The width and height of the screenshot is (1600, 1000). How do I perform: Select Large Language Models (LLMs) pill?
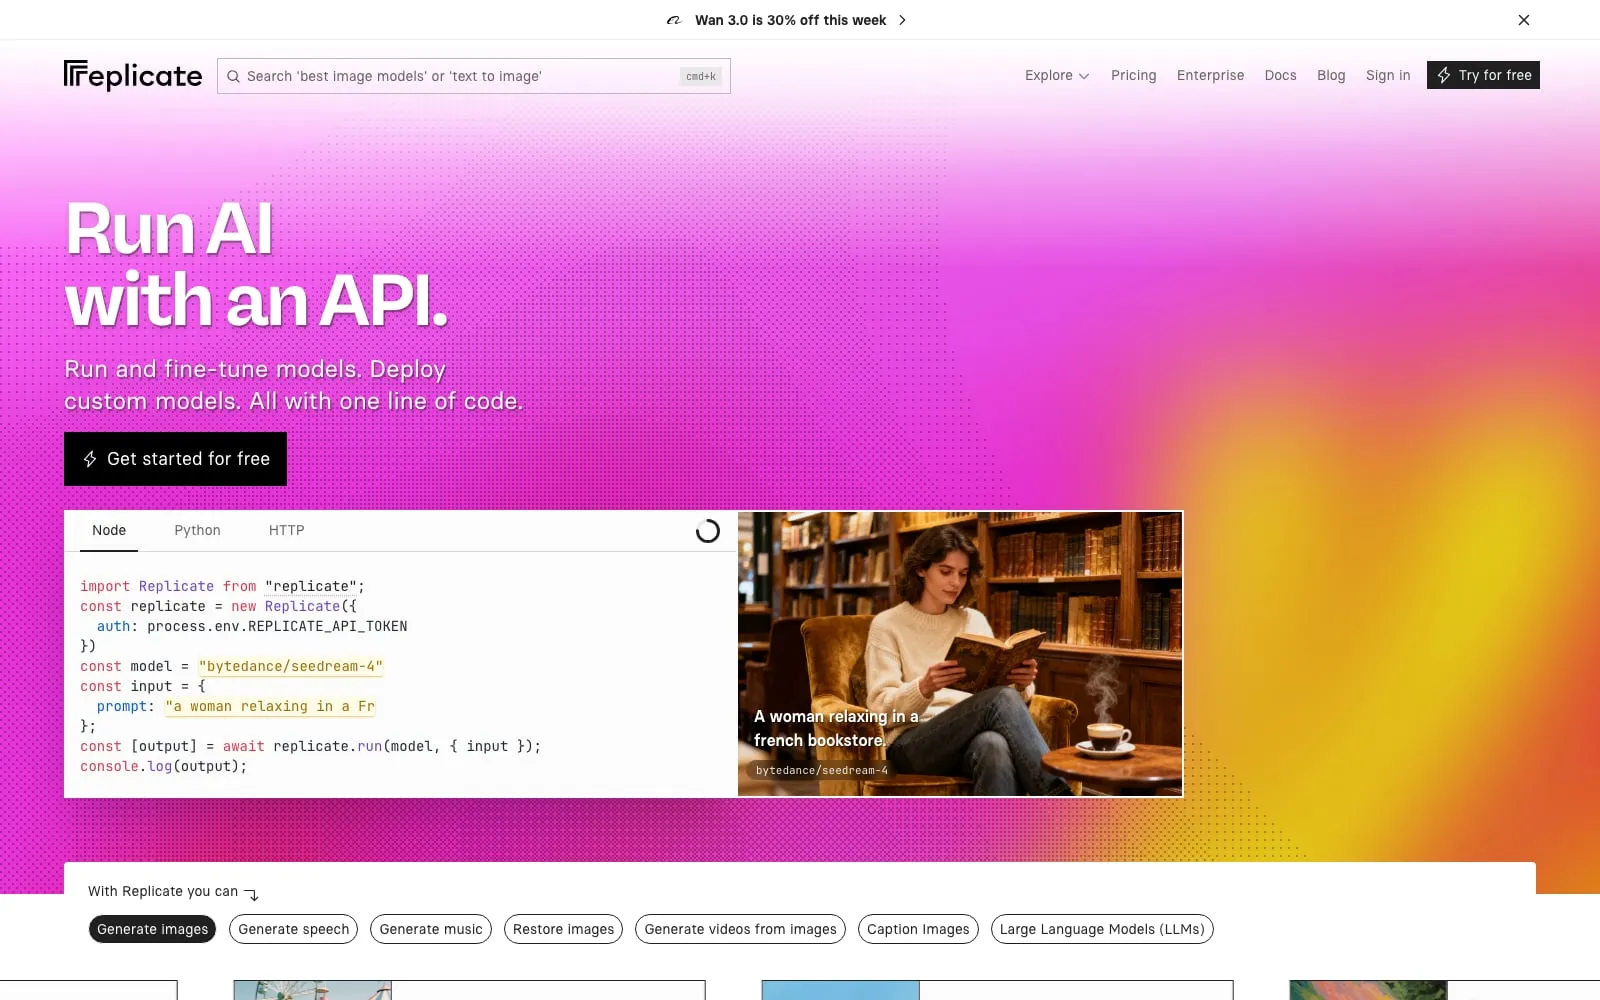tap(1102, 929)
